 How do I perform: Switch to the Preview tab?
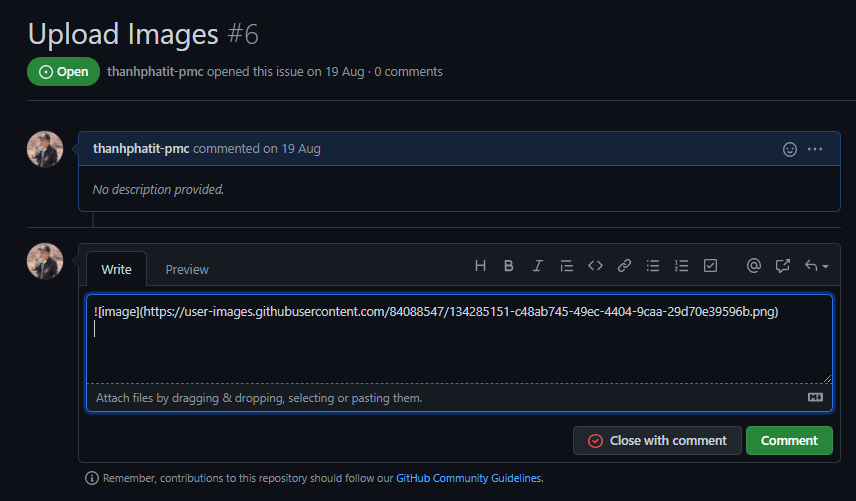click(187, 270)
